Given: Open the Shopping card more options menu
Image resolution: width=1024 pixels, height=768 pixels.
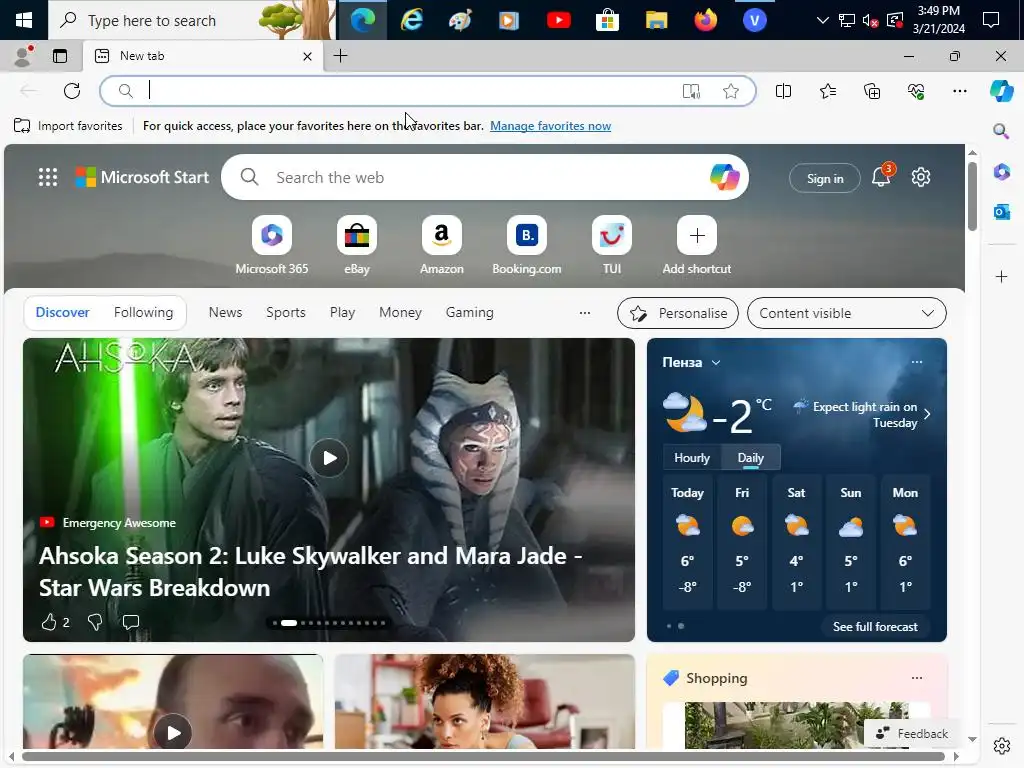Looking at the screenshot, I should (x=917, y=678).
